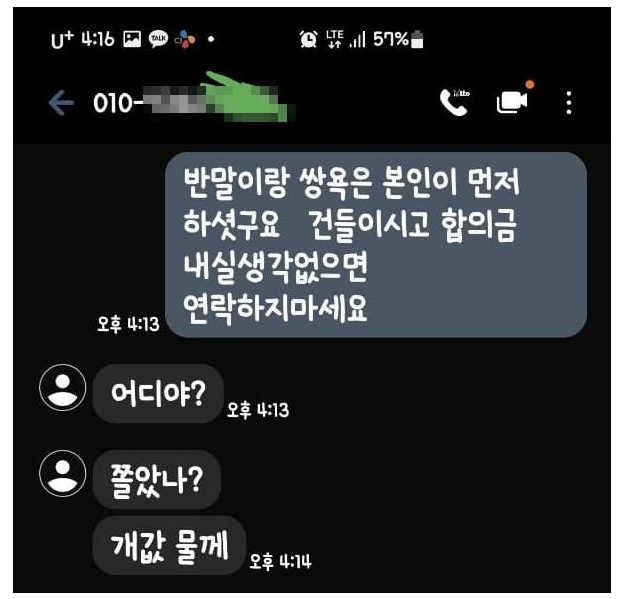622x599 pixels.
Task: Tap contact avatar beside 어디야? message
Action: [63, 387]
